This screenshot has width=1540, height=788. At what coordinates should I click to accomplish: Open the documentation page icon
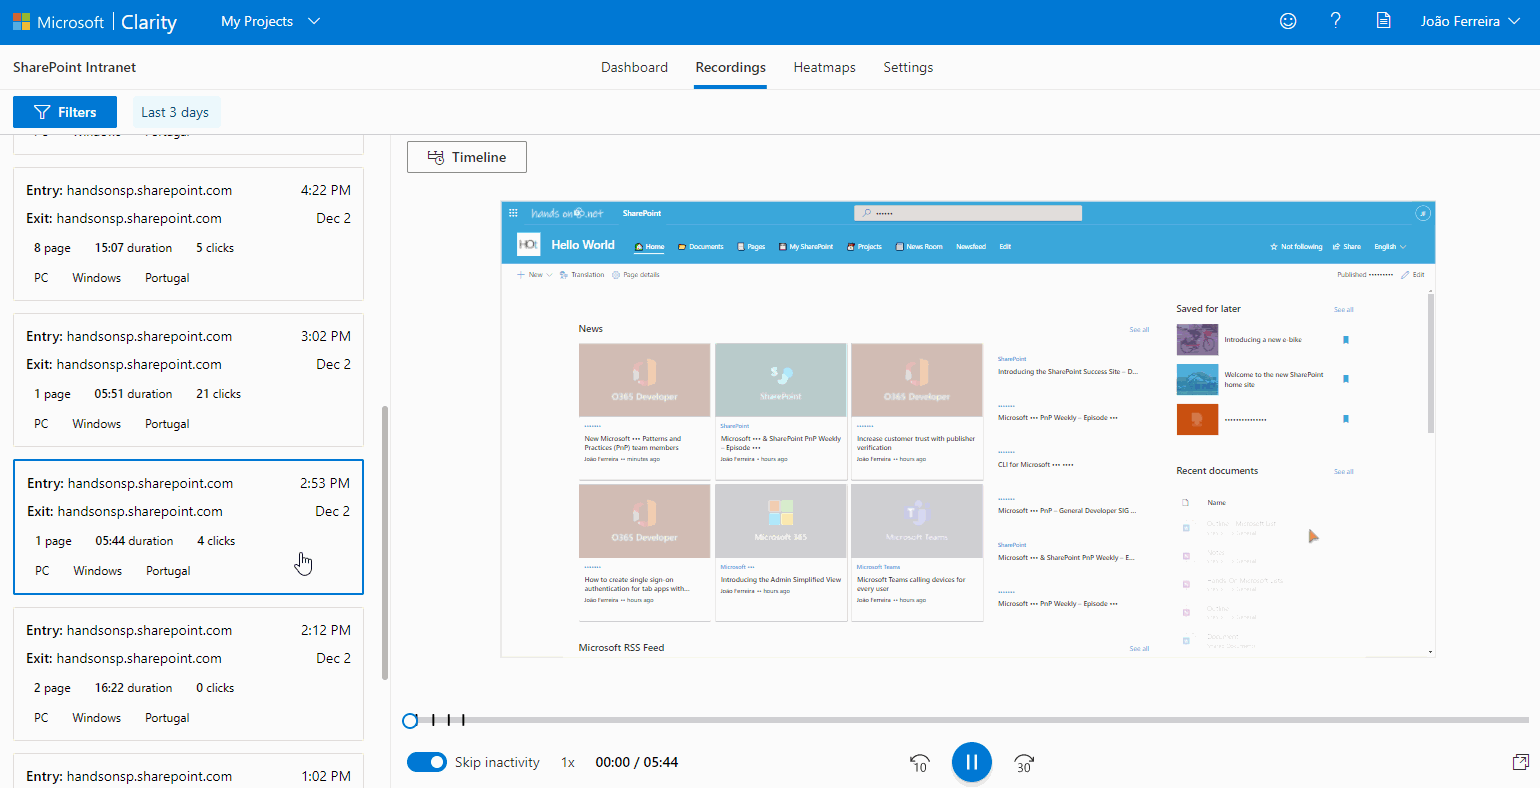point(1383,21)
